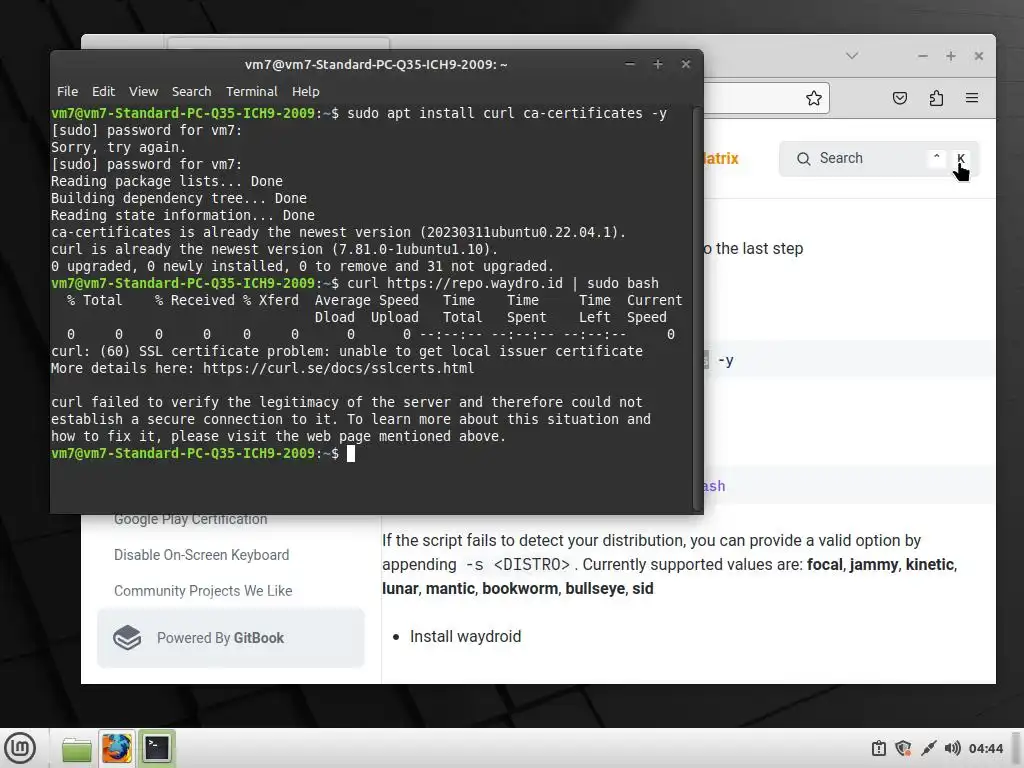
Task: Click the word 'jammy' in supported values
Action: tap(873, 564)
